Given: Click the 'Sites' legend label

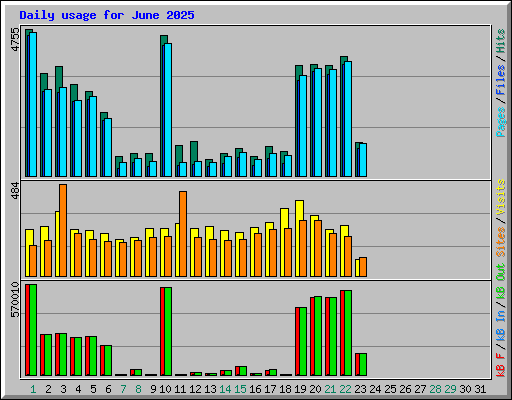Looking at the screenshot, I should coord(501,242).
